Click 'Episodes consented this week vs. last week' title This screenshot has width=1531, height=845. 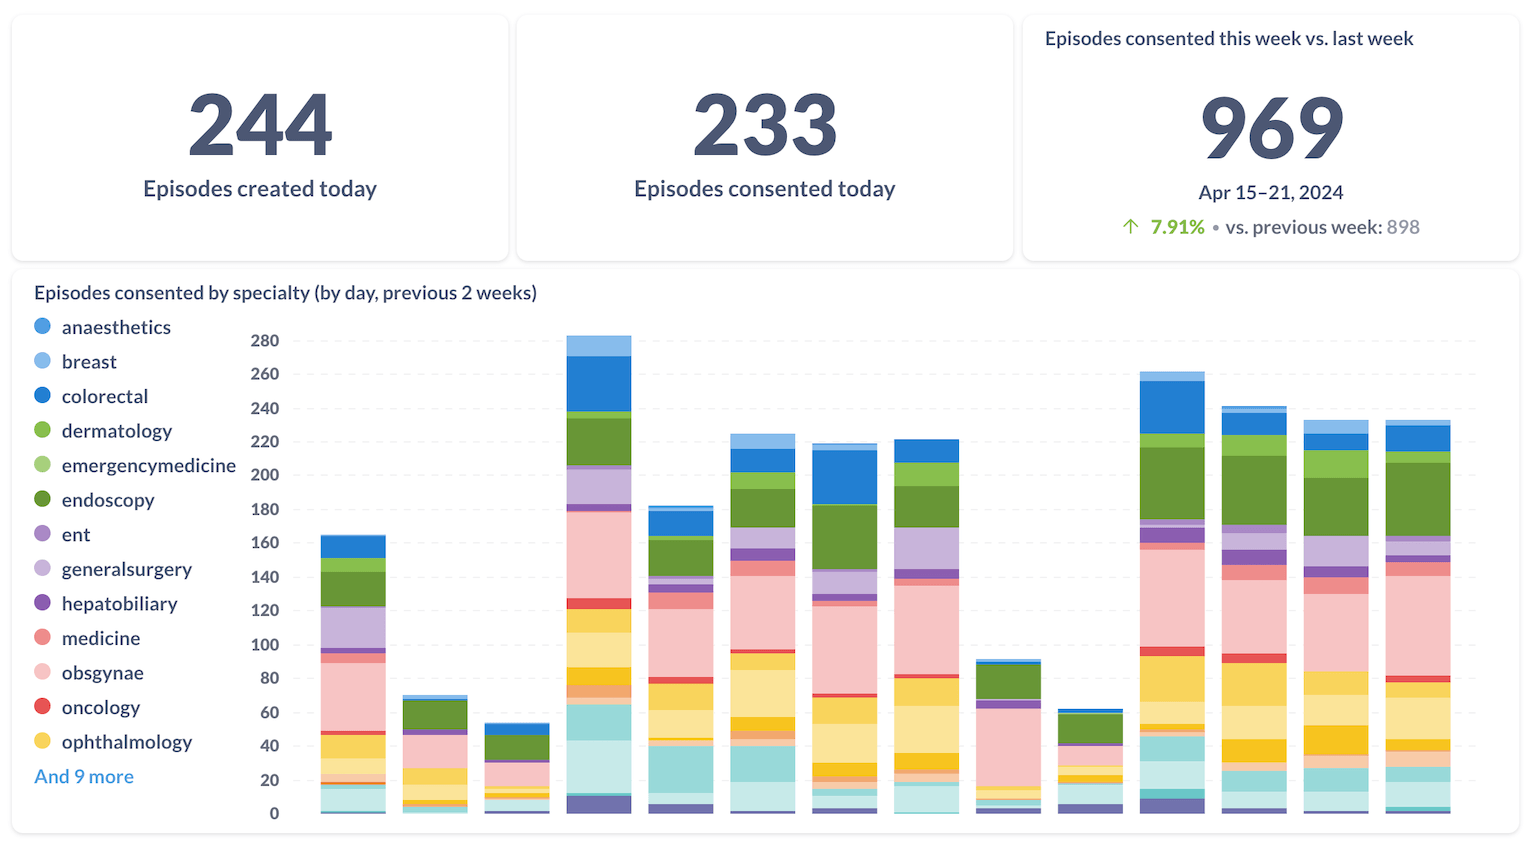[1229, 38]
